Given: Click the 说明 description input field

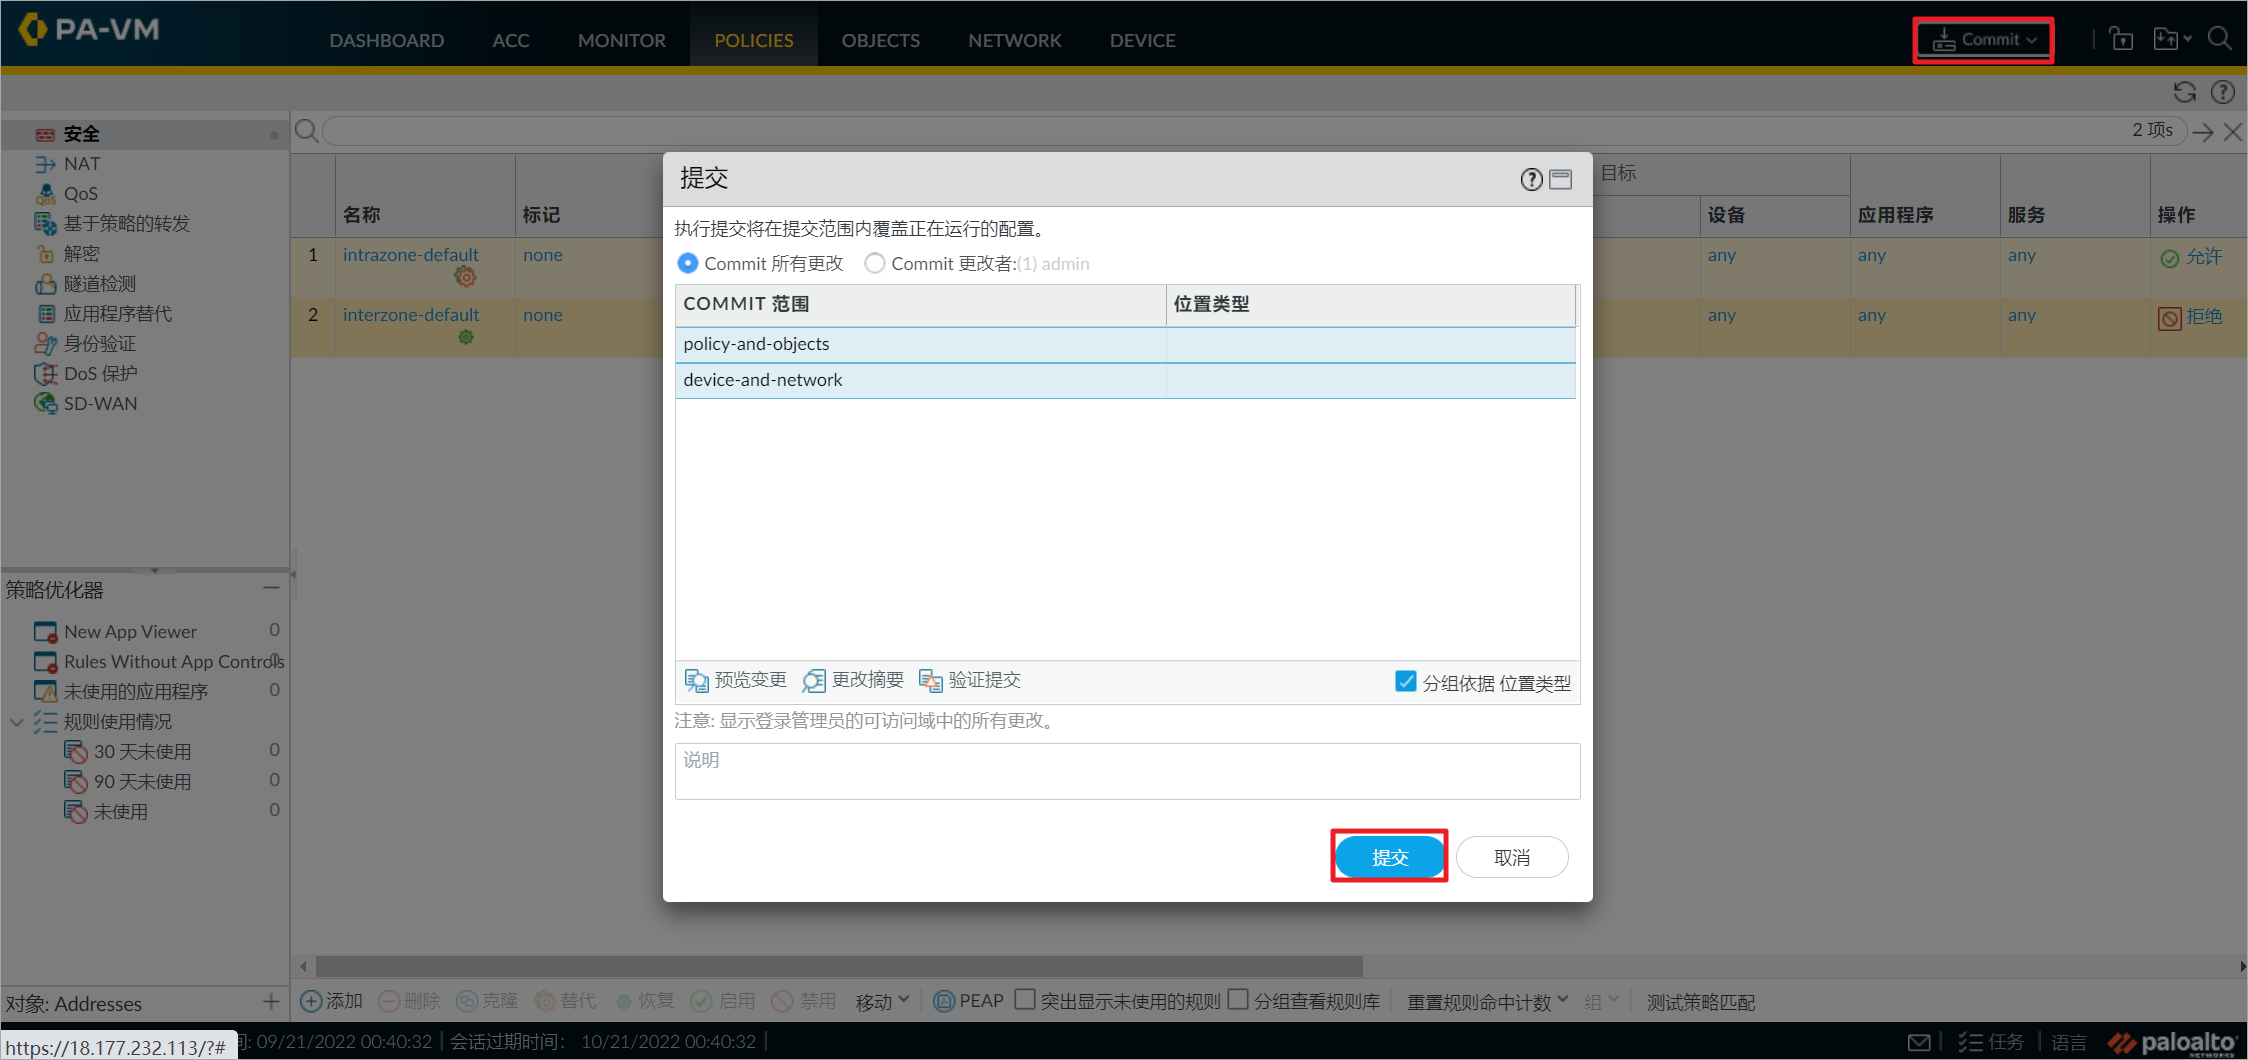Looking at the screenshot, I should [1127, 771].
